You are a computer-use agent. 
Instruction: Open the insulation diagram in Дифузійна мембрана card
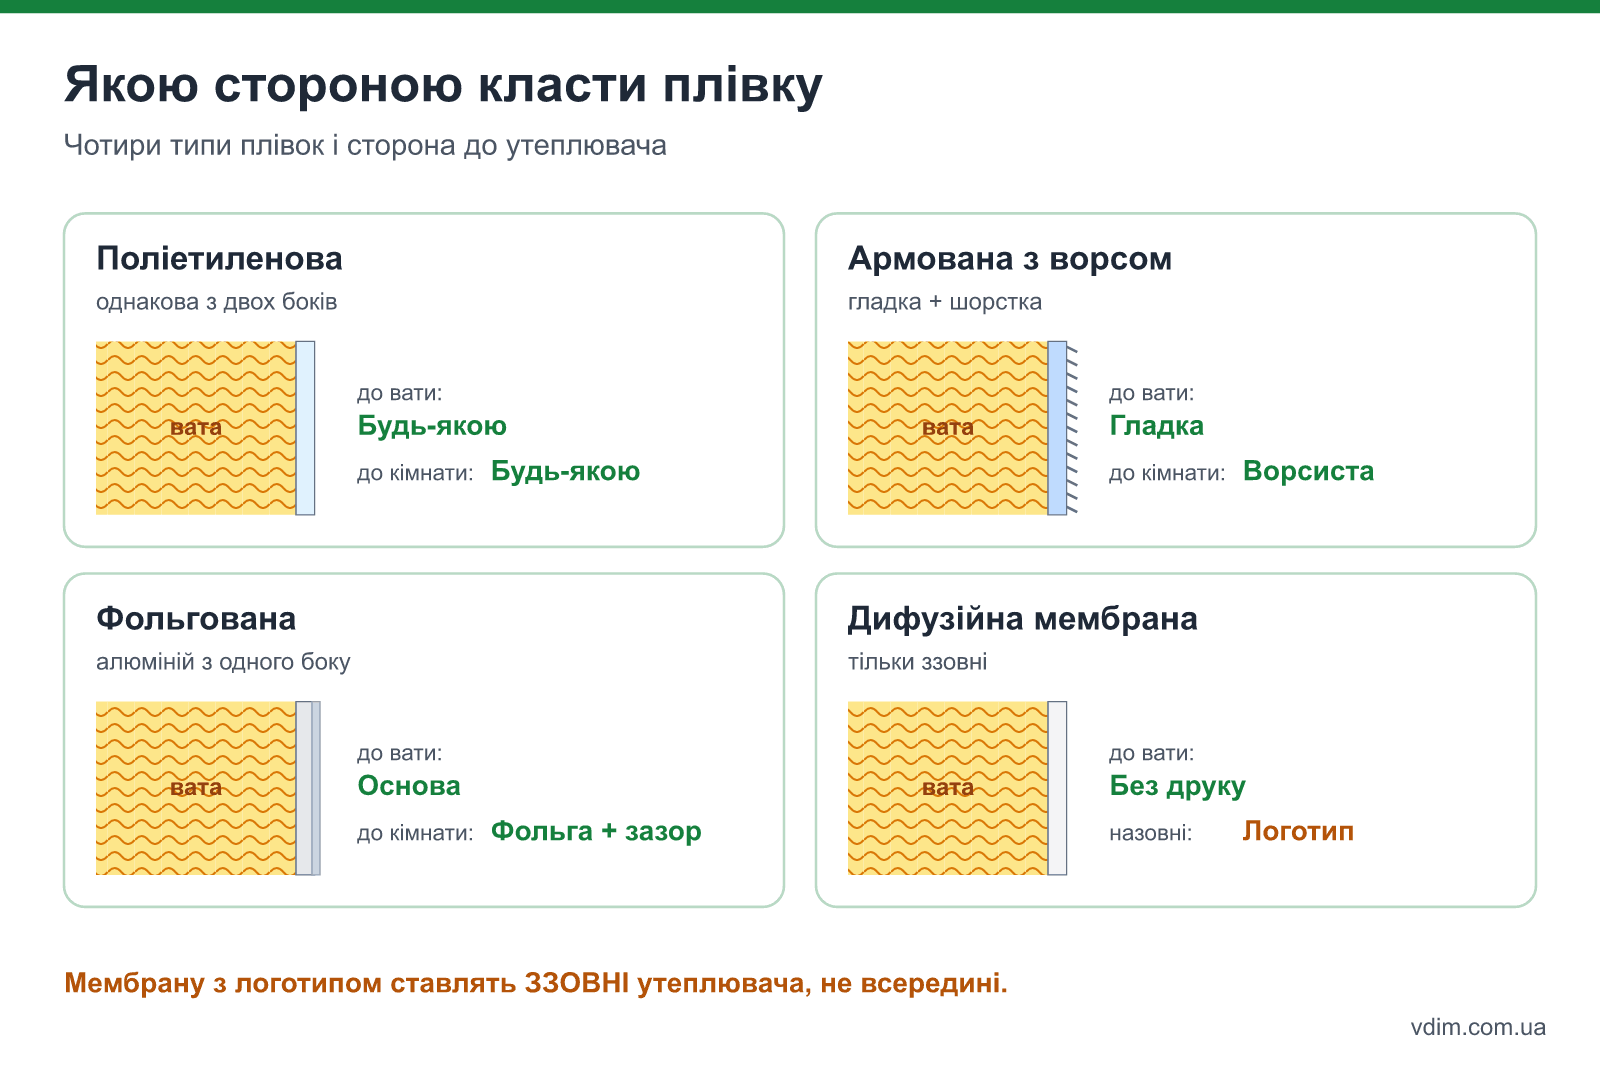pyautogui.click(x=958, y=788)
